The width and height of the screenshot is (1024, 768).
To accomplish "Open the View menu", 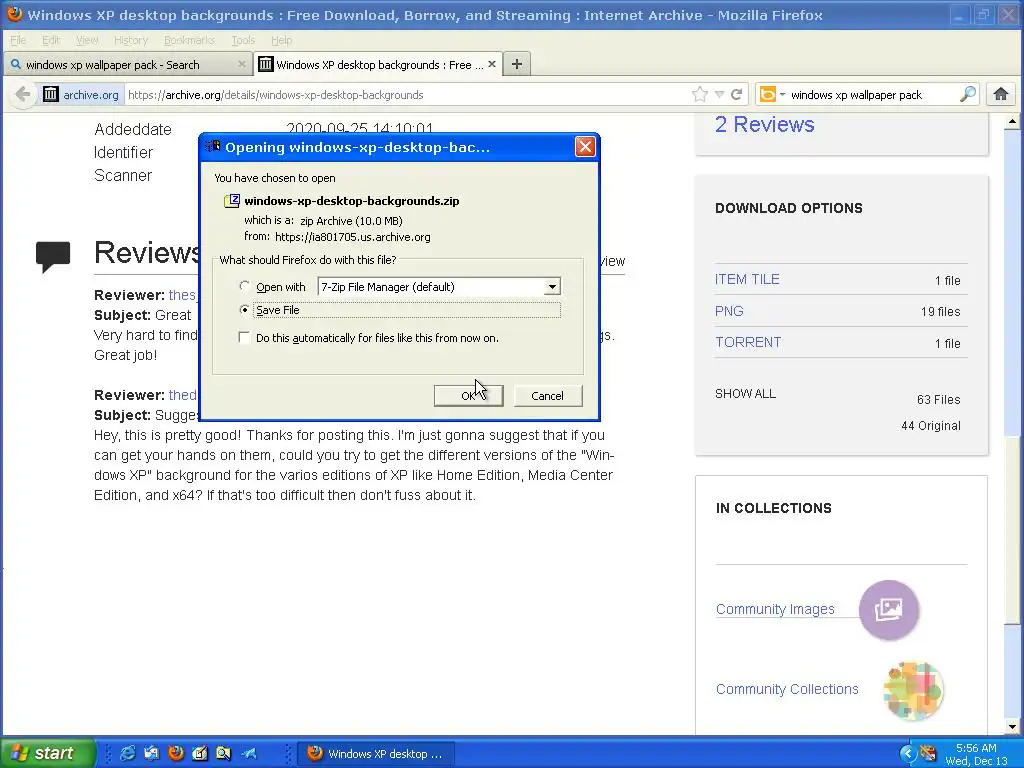I will point(87,40).
